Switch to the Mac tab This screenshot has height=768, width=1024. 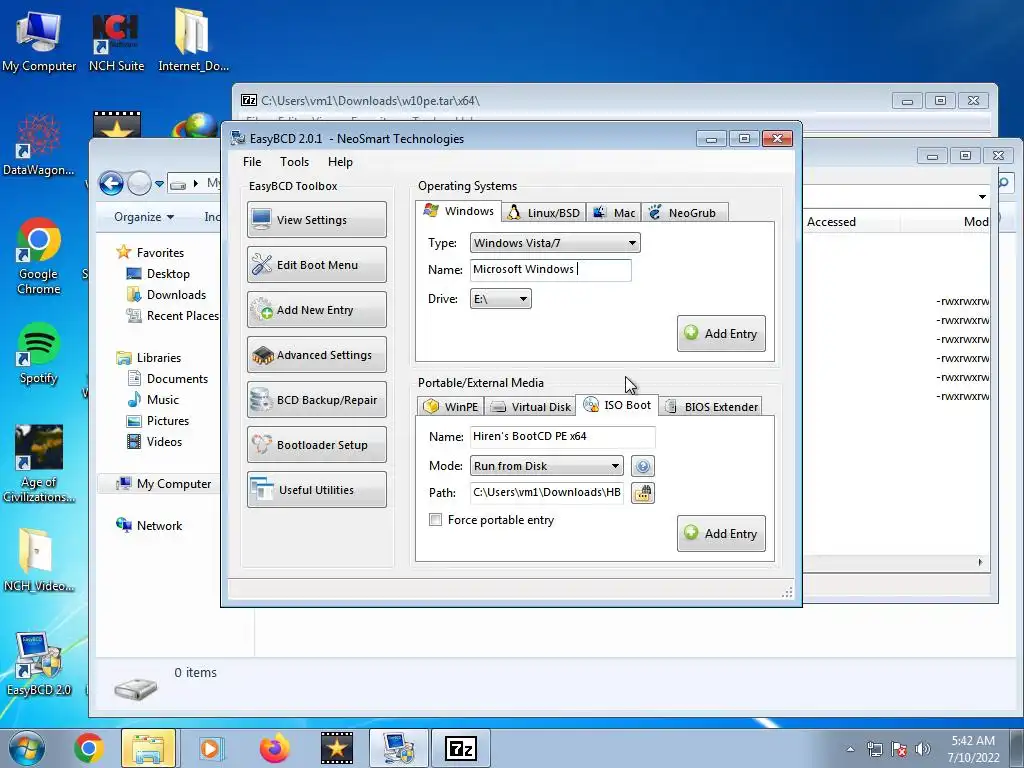point(613,213)
